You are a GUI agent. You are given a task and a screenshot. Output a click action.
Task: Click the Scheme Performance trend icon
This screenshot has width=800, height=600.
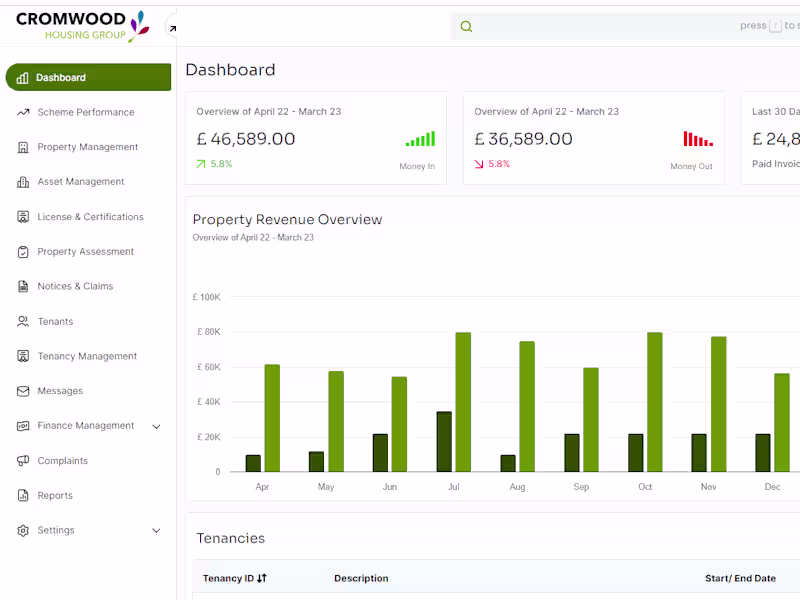point(23,112)
